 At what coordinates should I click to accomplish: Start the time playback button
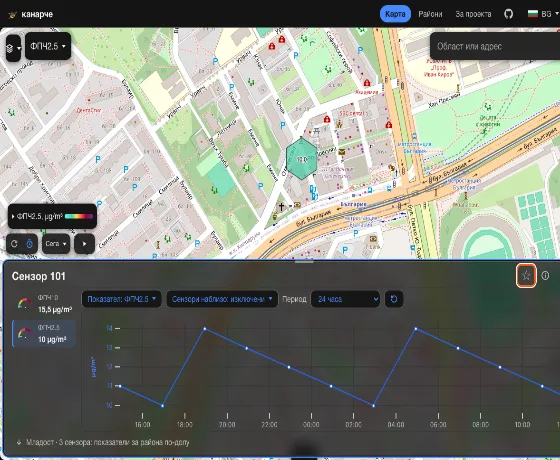point(85,244)
